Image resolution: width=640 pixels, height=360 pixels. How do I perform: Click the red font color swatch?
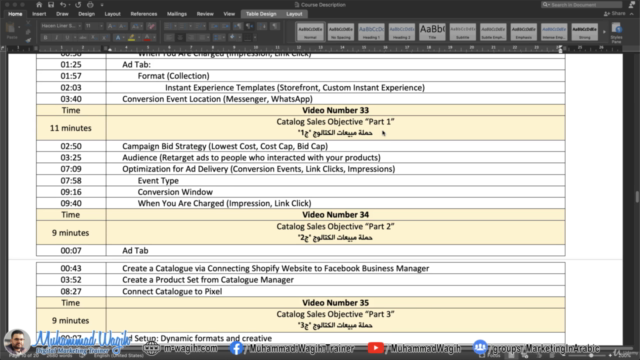pyautogui.click(x=147, y=38)
